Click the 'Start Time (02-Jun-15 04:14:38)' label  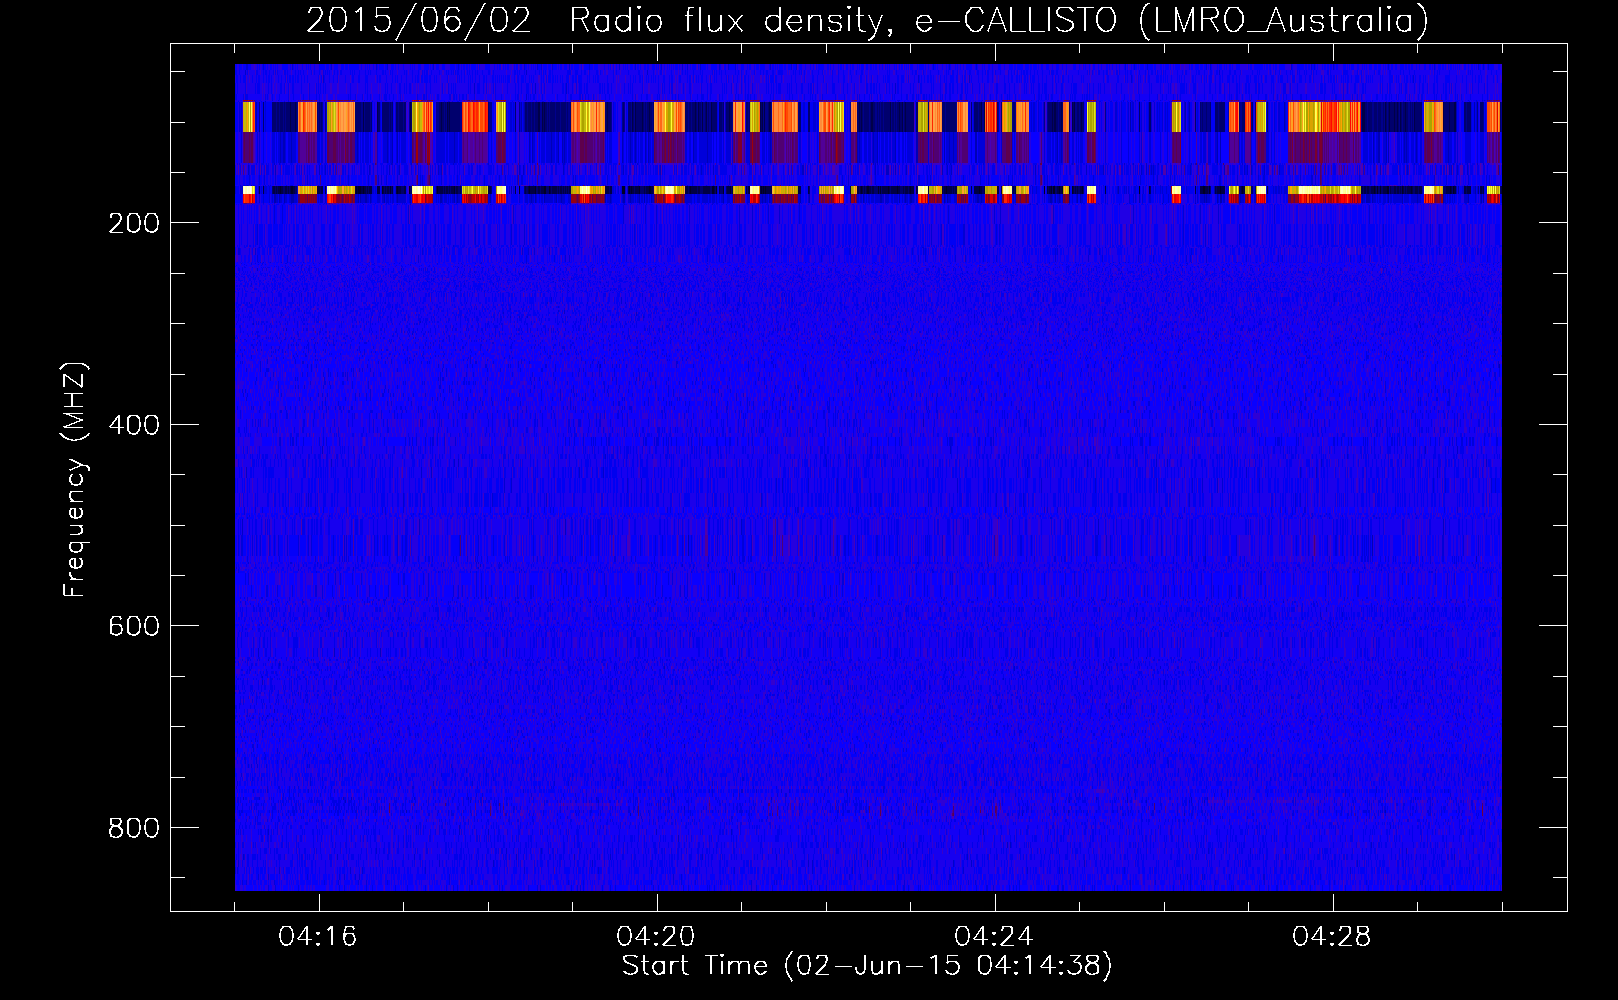click(867, 966)
